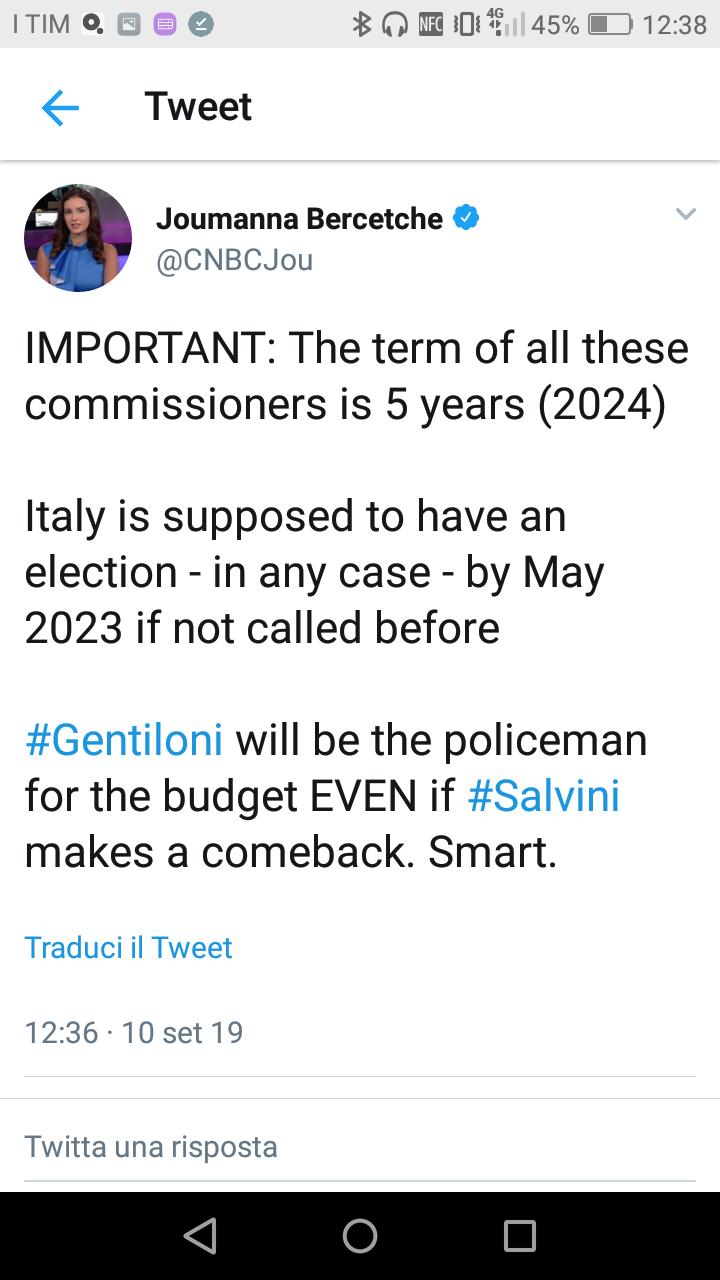The width and height of the screenshot is (720, 1280).
Task: Tap the @CNBCJou handle
Action: (x=234, y=260)
